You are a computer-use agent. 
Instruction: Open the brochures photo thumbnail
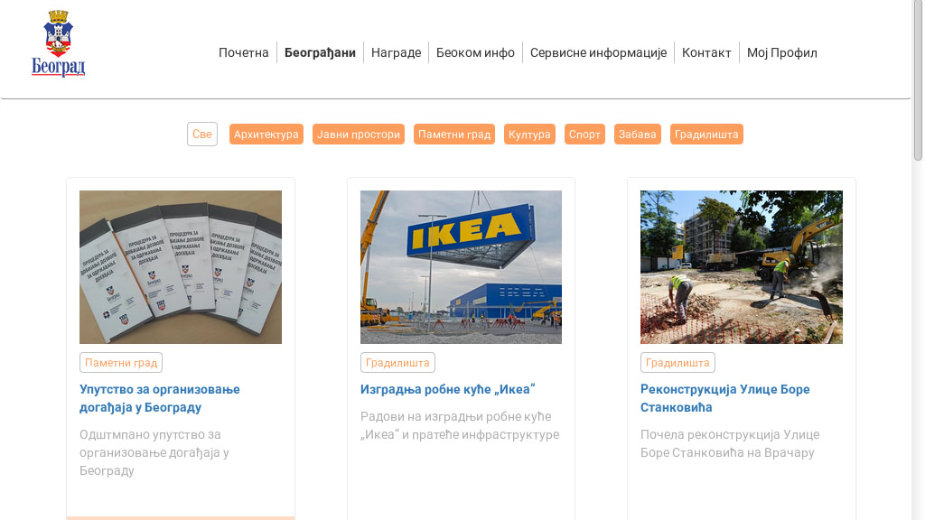(181, 267)
